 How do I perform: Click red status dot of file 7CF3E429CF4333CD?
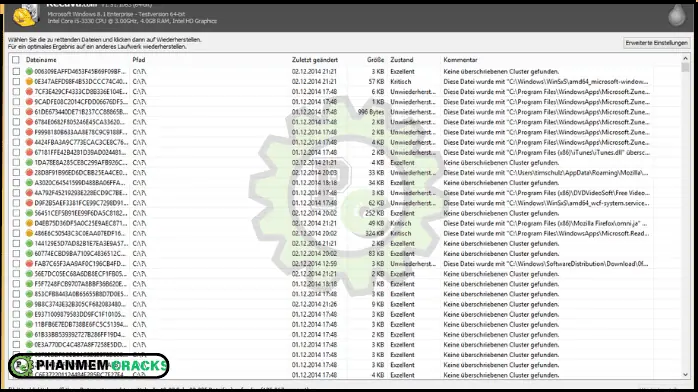29,92
